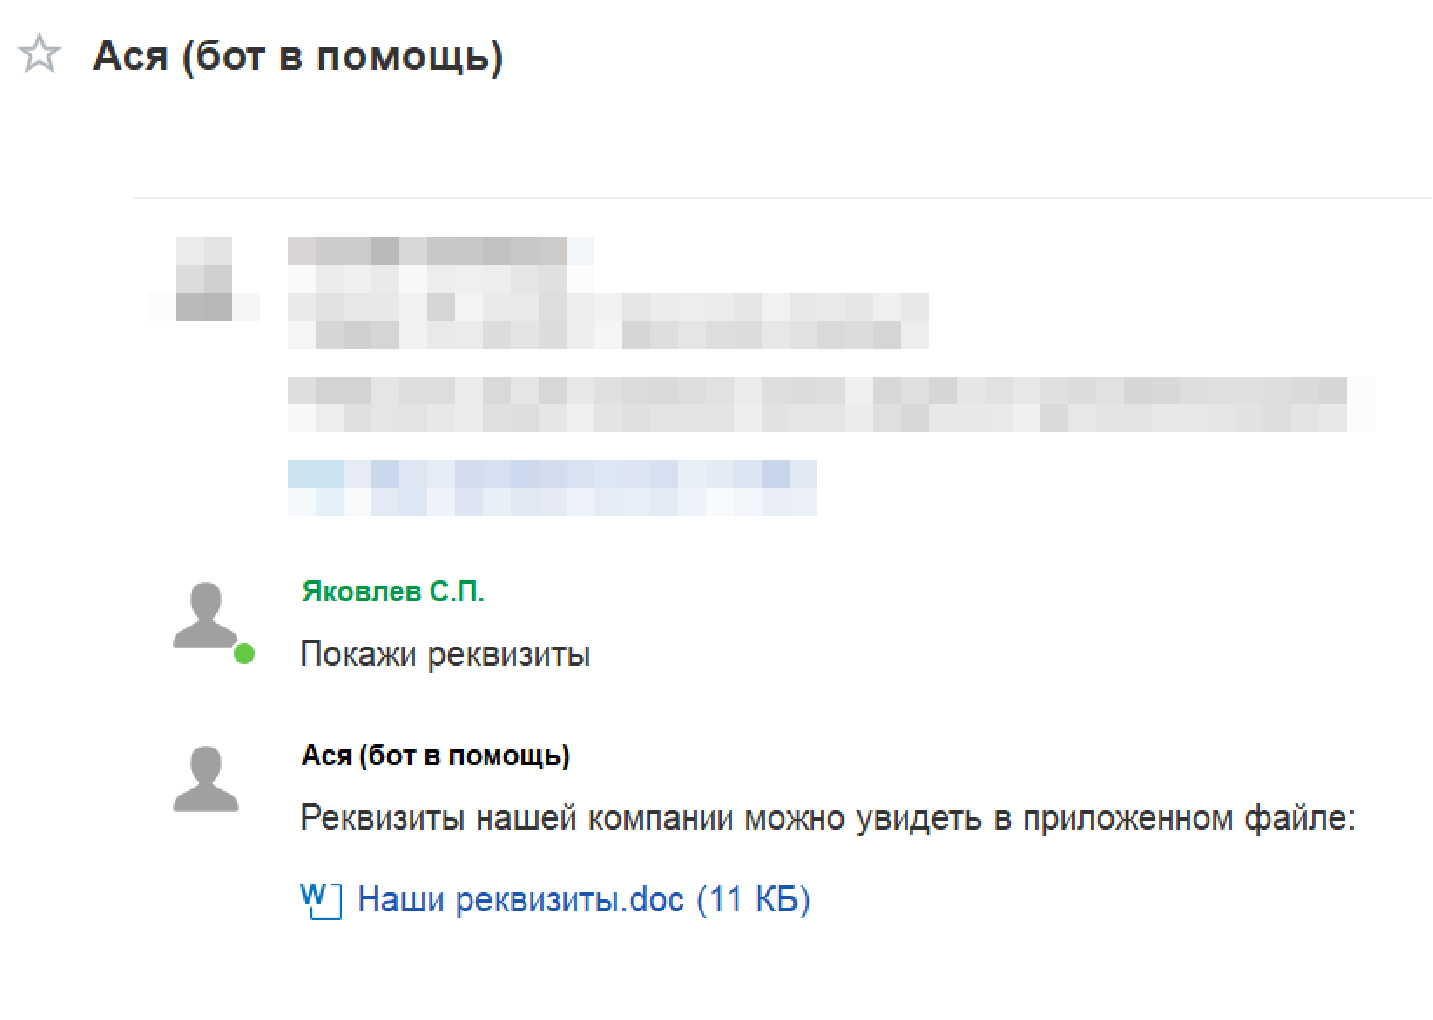Click the long blurred gray message line

pyautogui.click(x=830, y=404)
